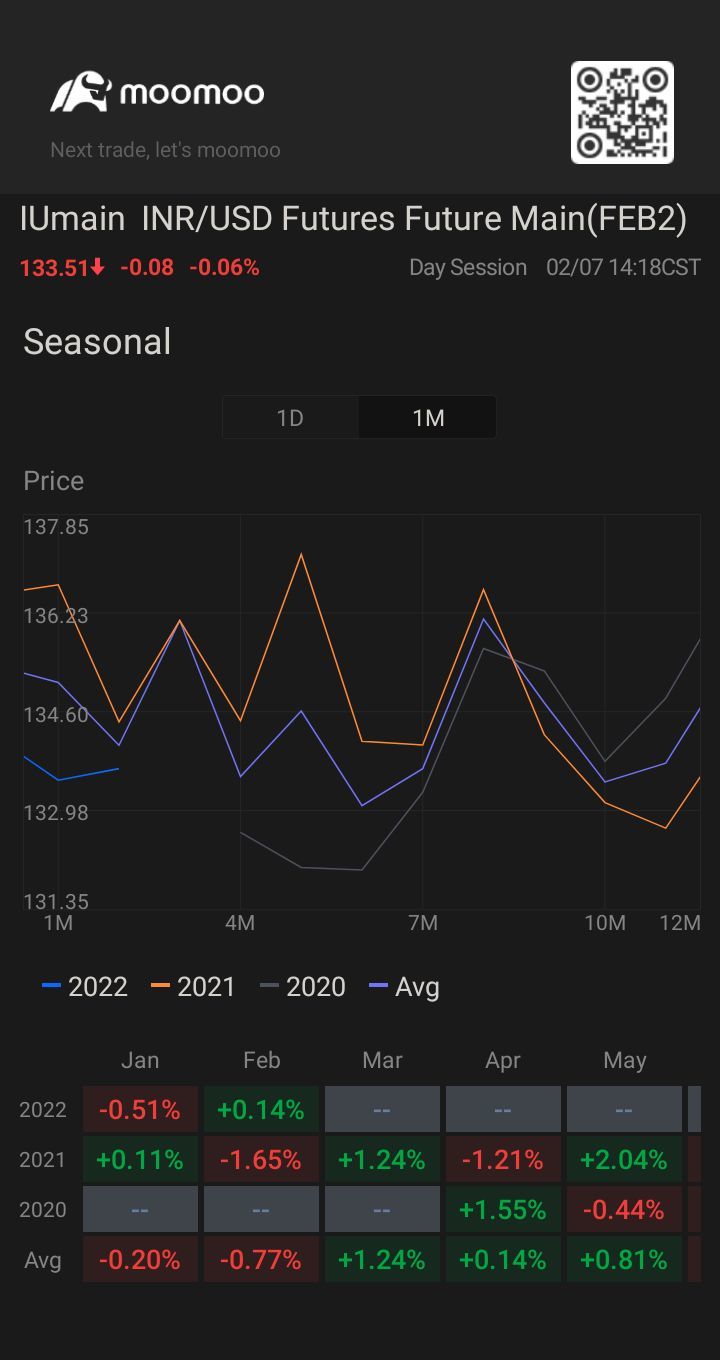Click the 7M marker on chart axis
Screen dimensions: 720x1360
(423, 923)
